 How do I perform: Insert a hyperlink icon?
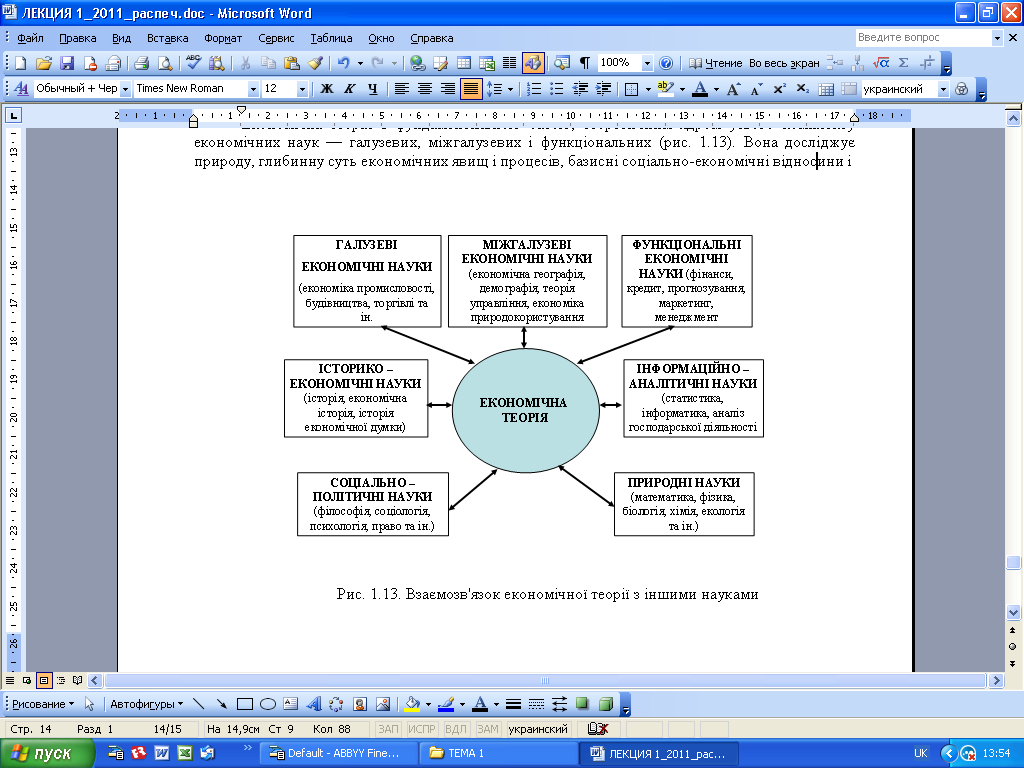click(417, 63)
